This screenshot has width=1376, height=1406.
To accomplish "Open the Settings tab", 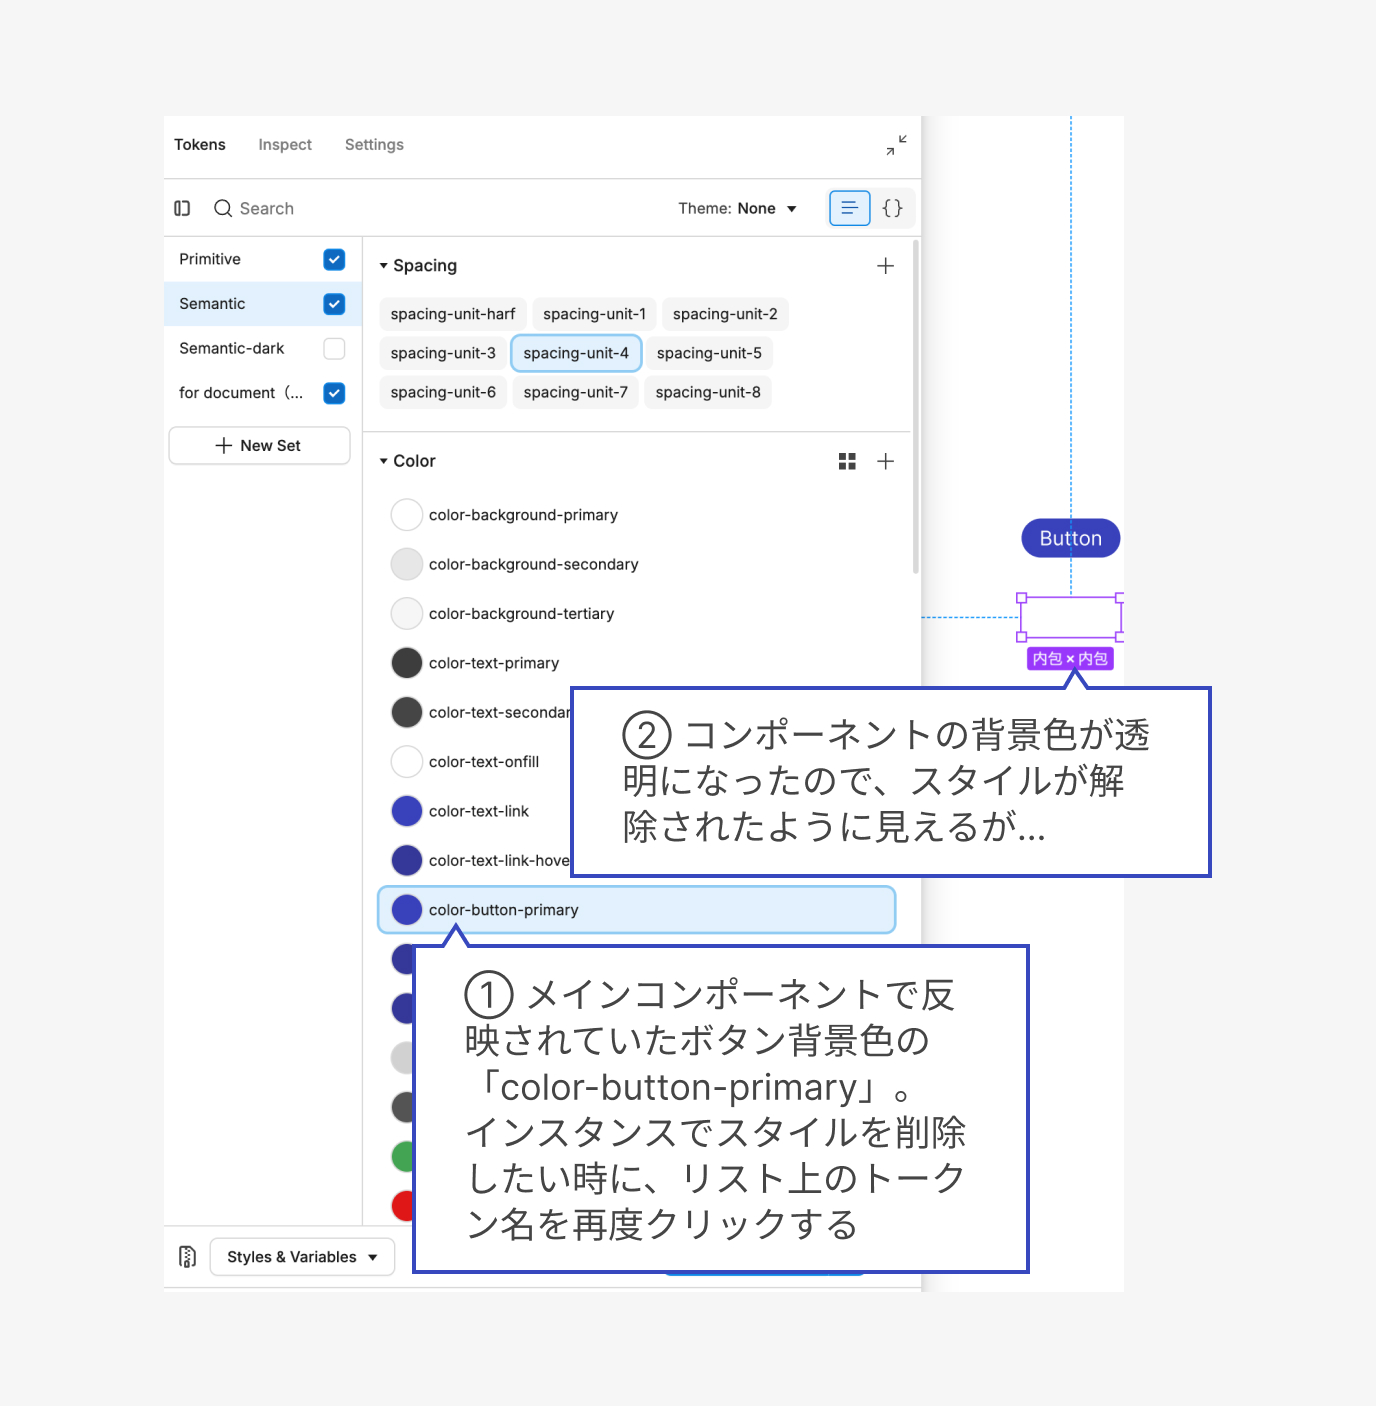I will tap(374, 145).
